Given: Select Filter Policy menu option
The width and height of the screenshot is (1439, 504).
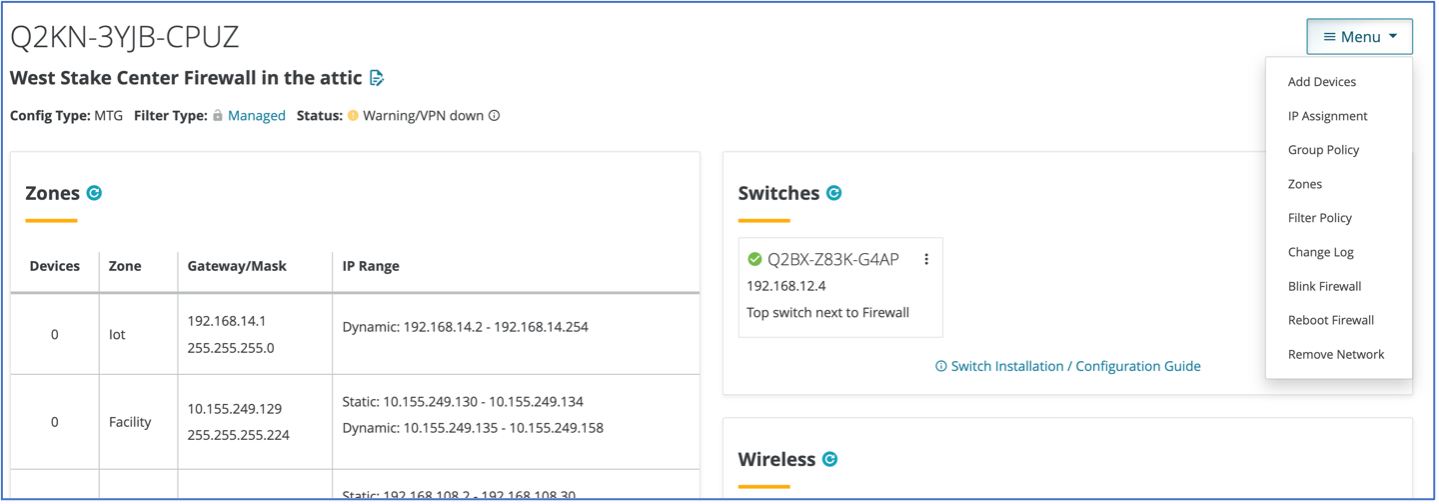Looking at the screenshot, I should click(1319, 218).
